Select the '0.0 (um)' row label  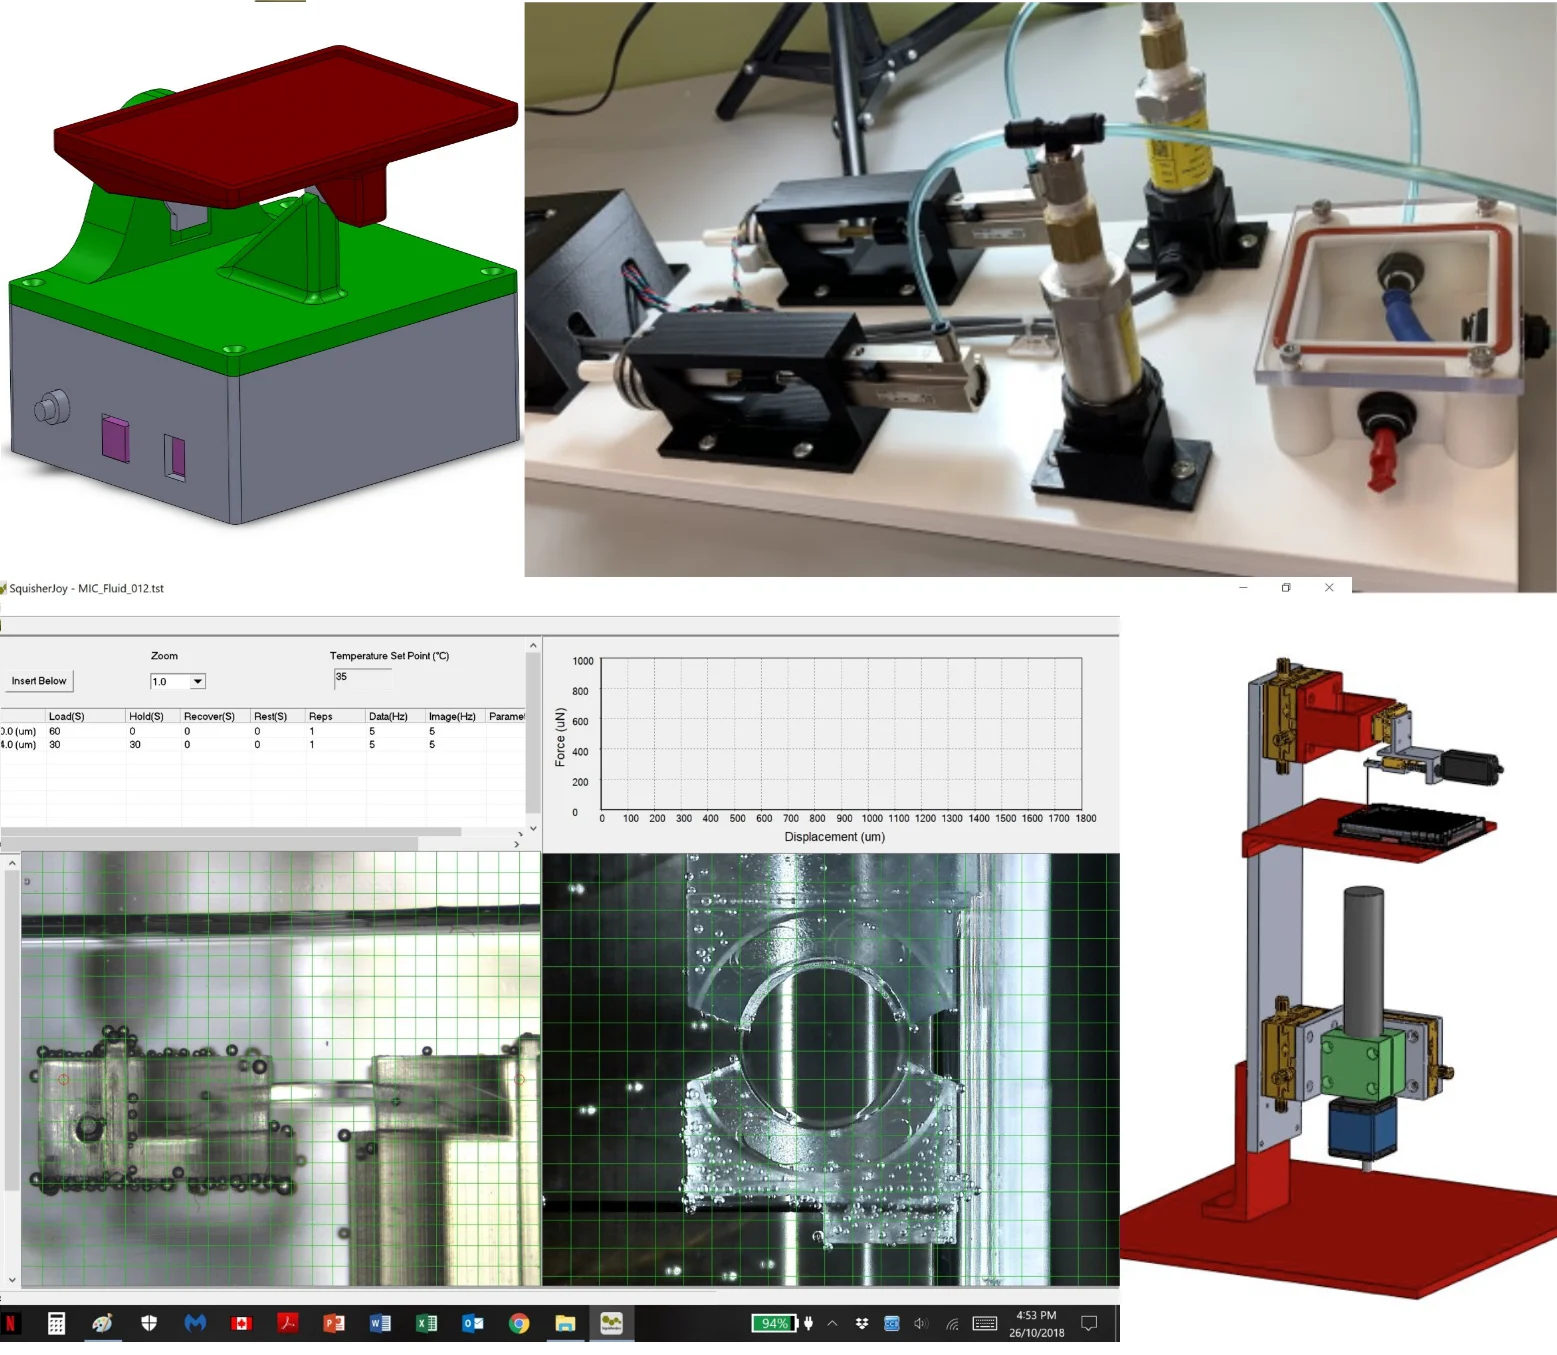pyautogui.click(x=18, y=732)
